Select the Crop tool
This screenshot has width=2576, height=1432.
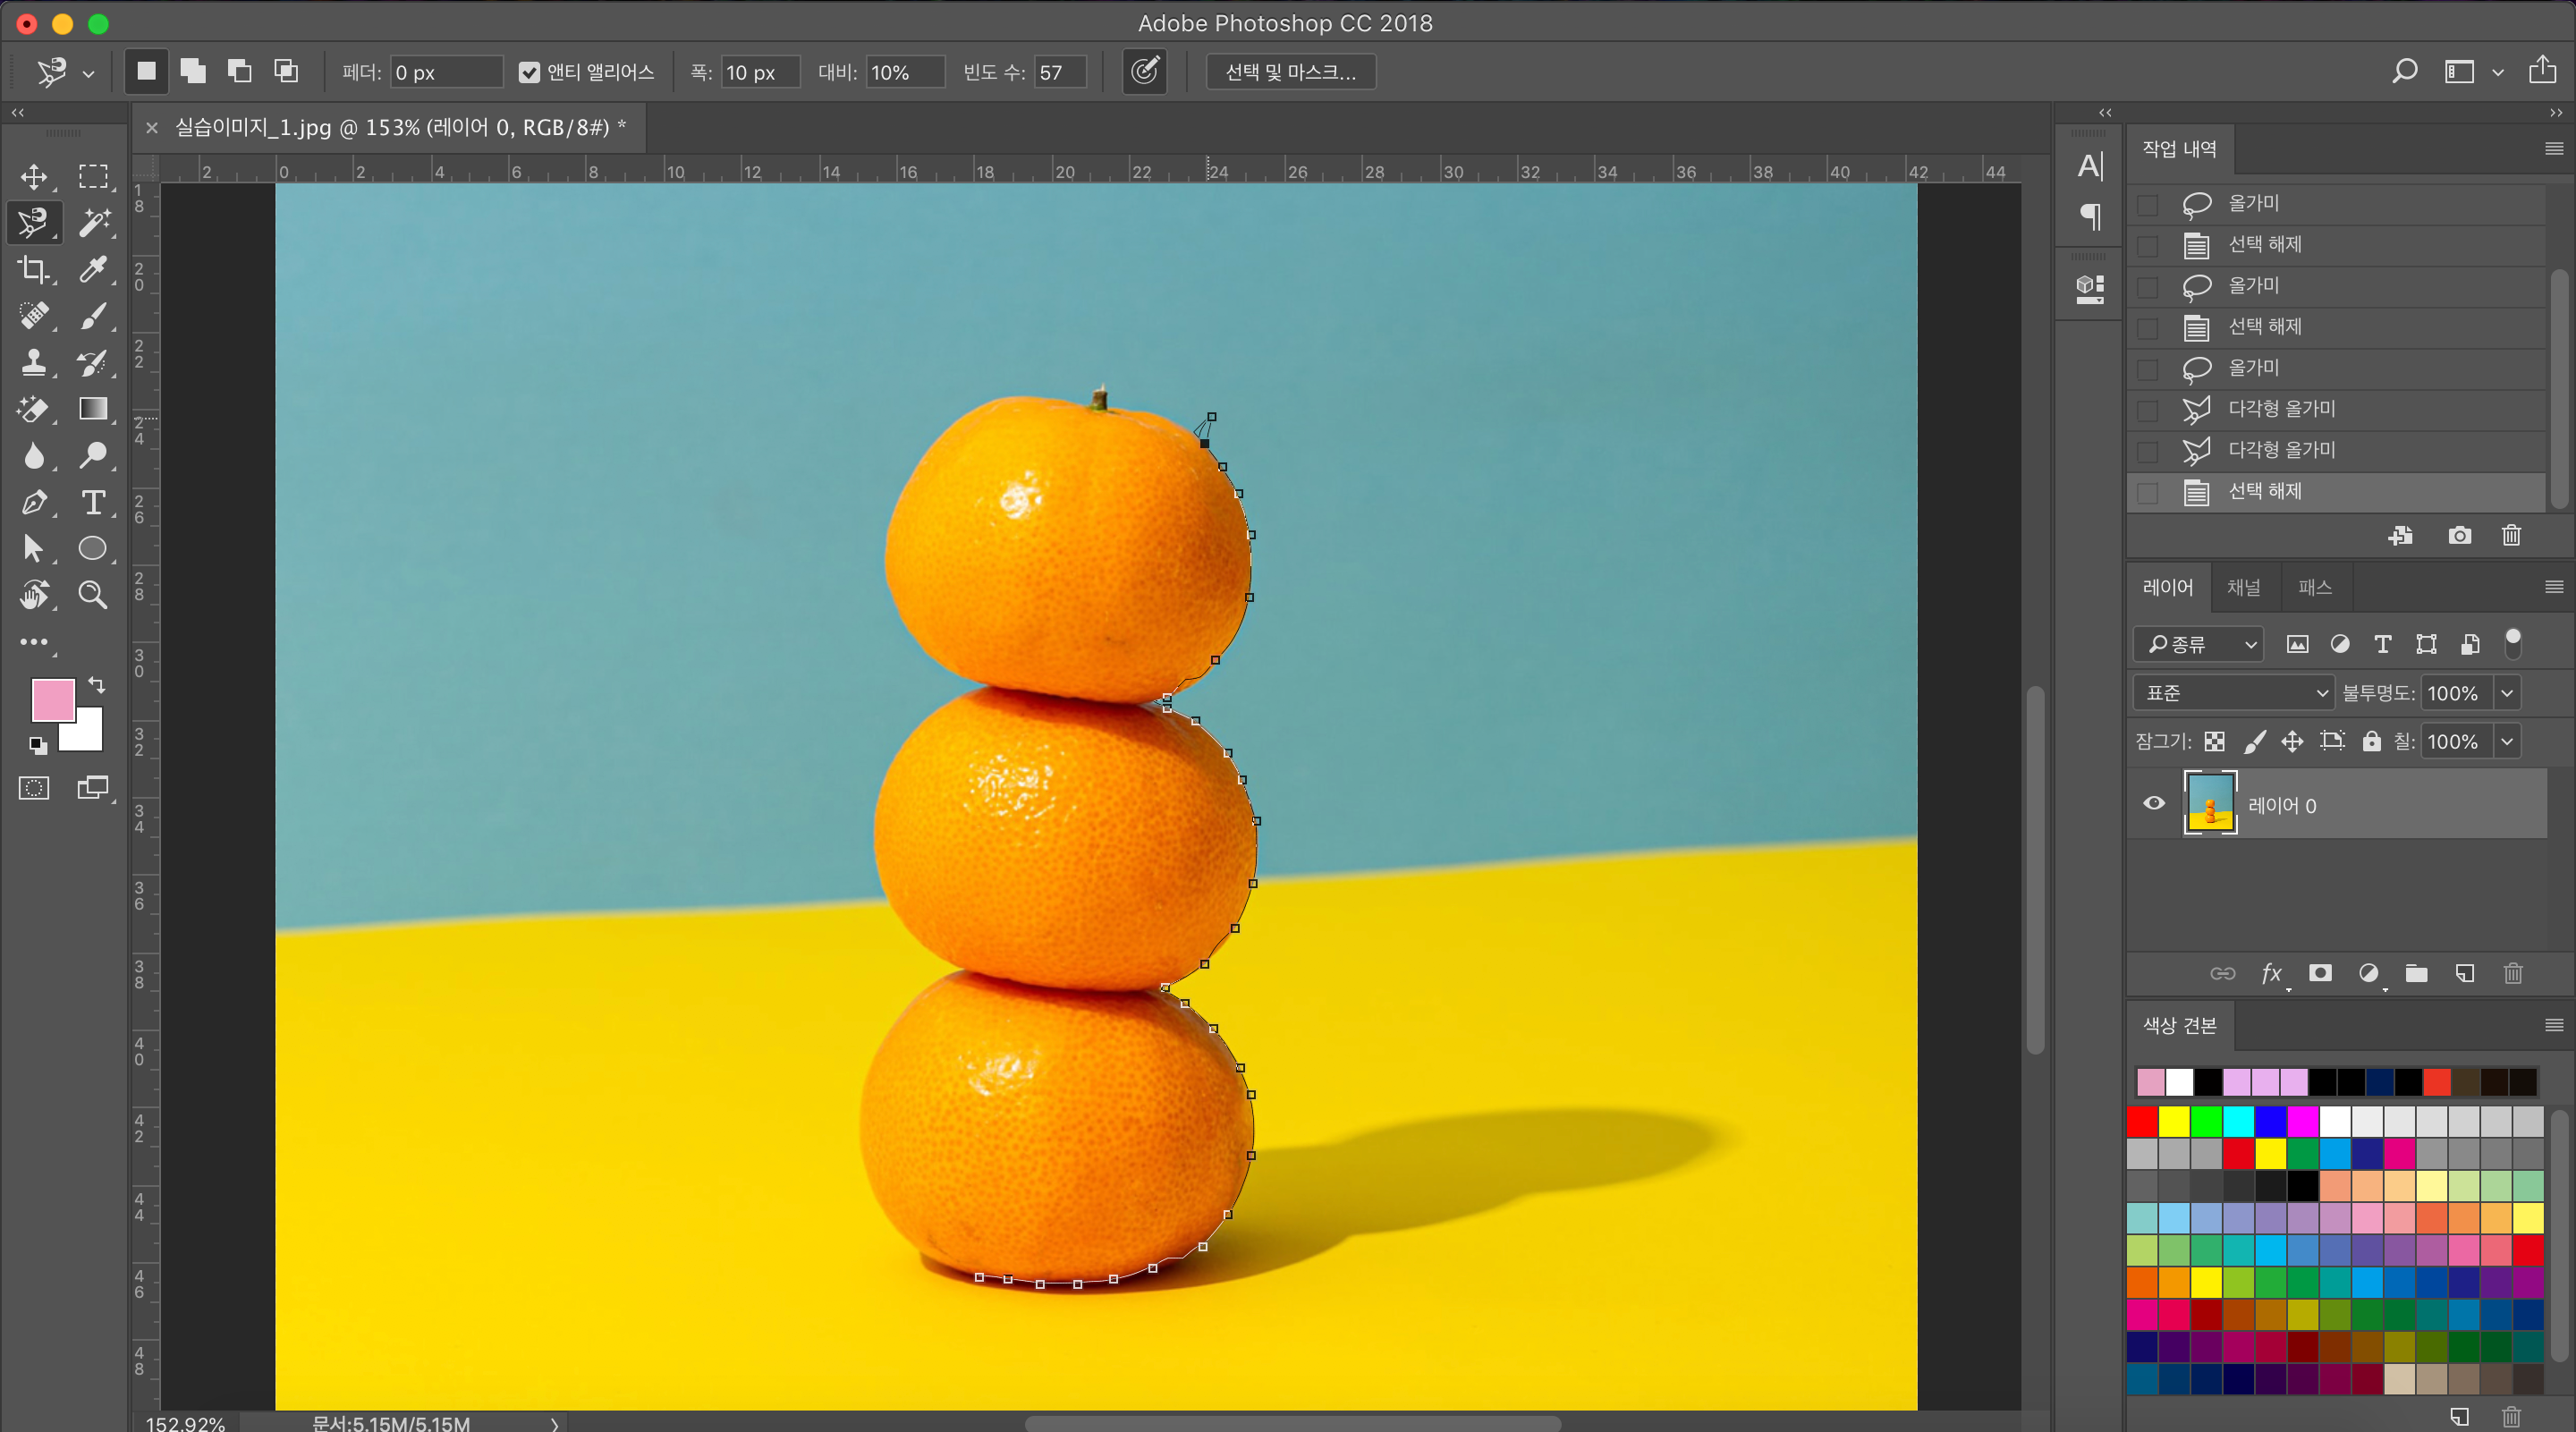coord(34,269)
